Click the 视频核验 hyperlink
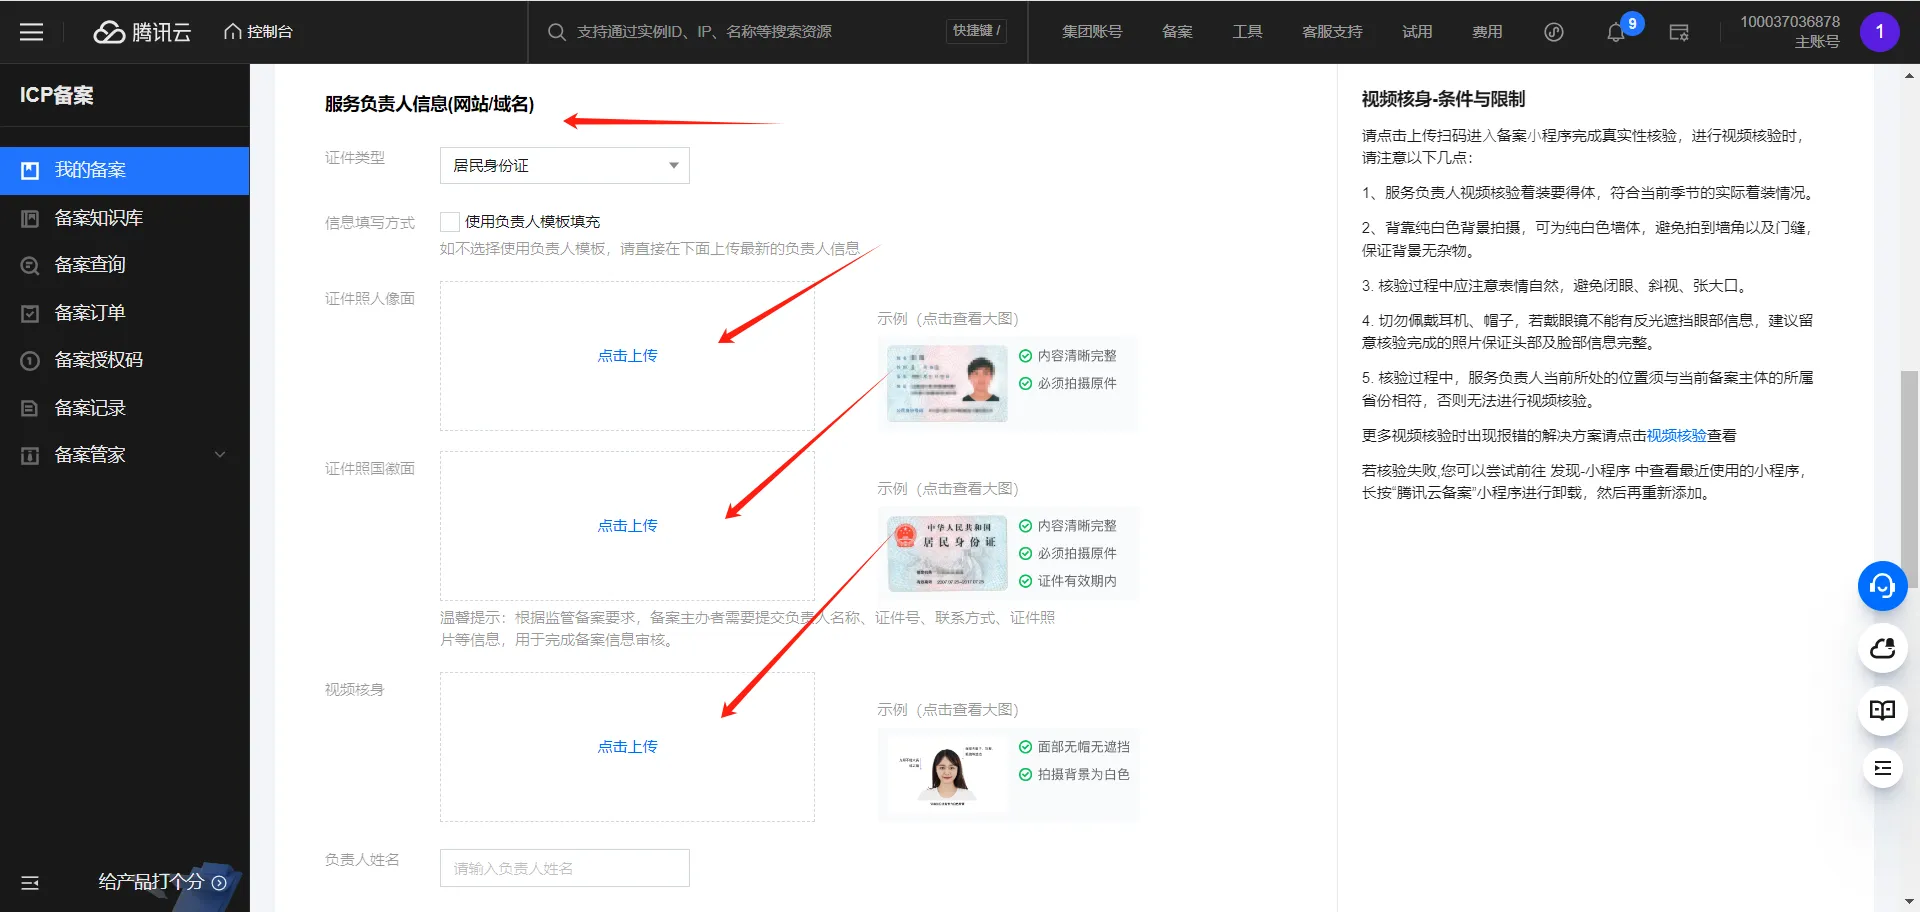 pyautogui.click(x=1676, y=436)
